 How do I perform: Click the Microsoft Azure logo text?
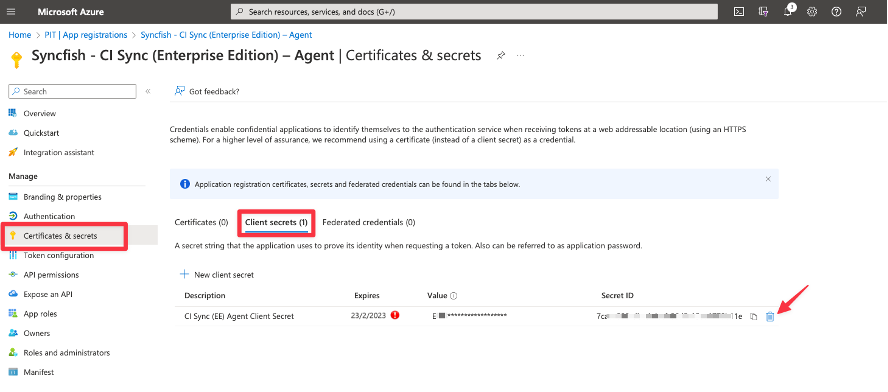(71, 11)
